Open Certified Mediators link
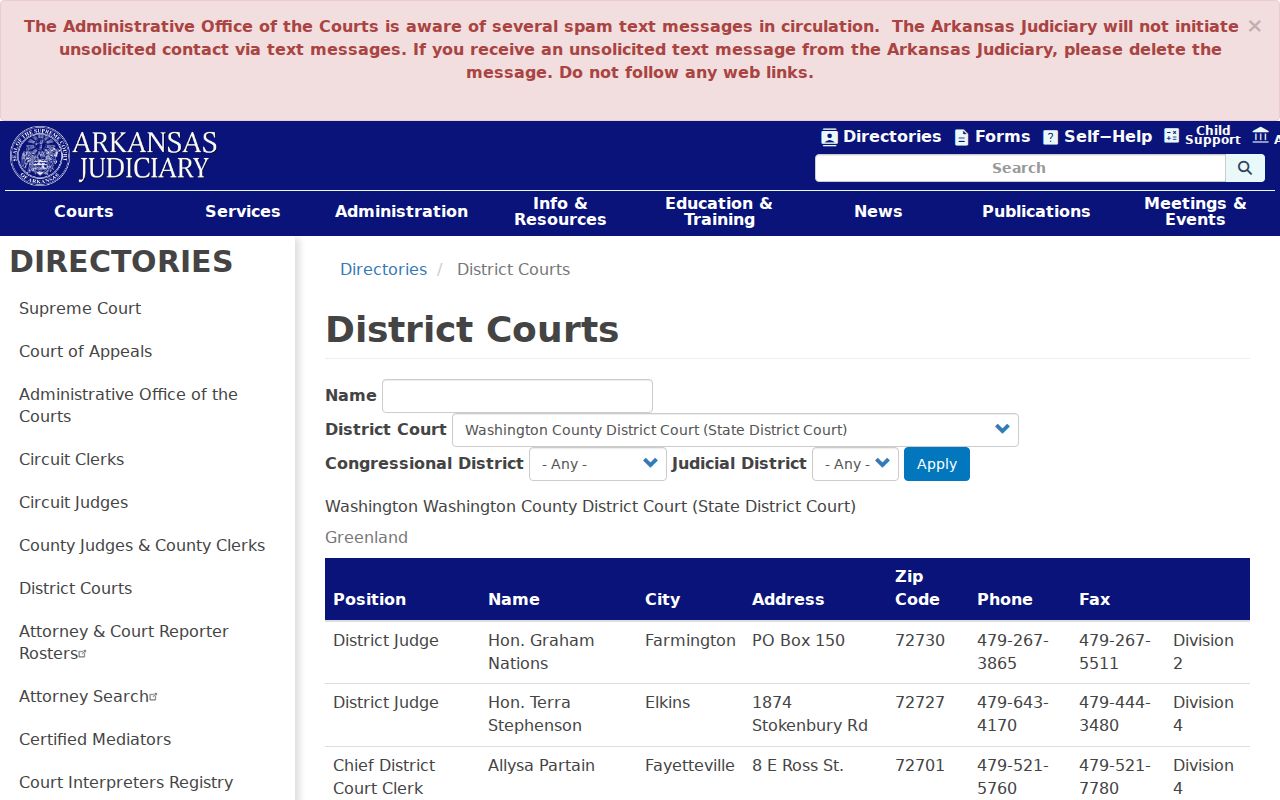 [95, 739]
